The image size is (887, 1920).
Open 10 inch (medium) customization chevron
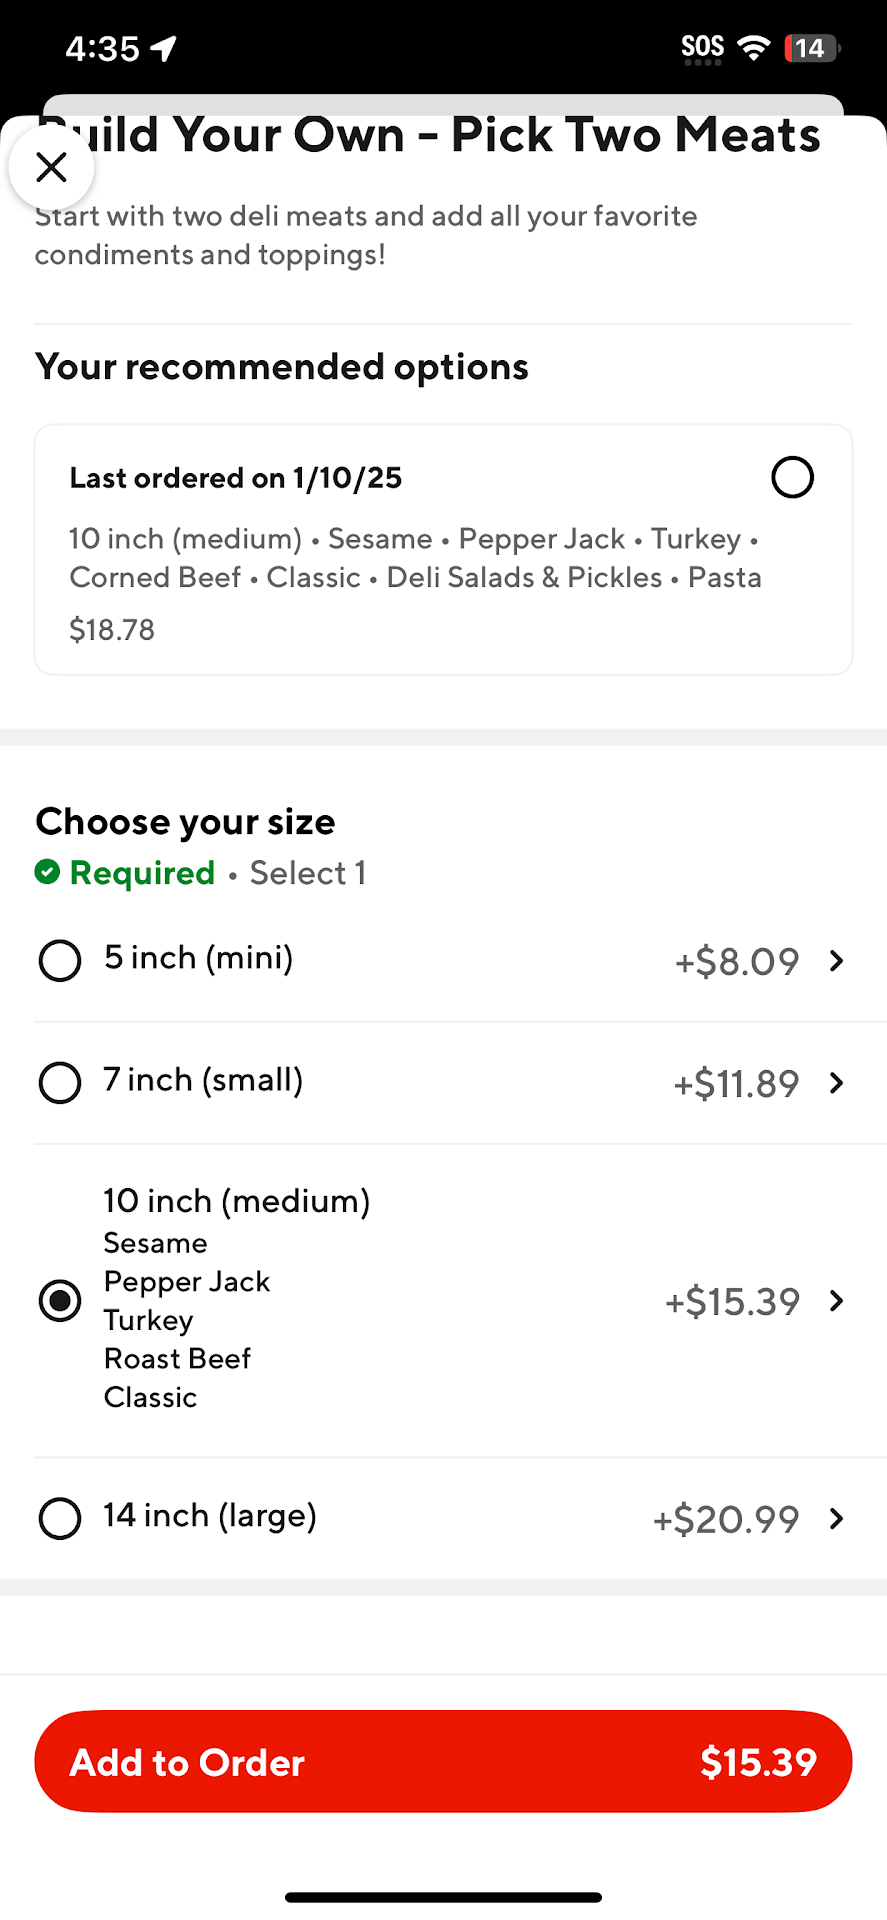[837, 1301]
